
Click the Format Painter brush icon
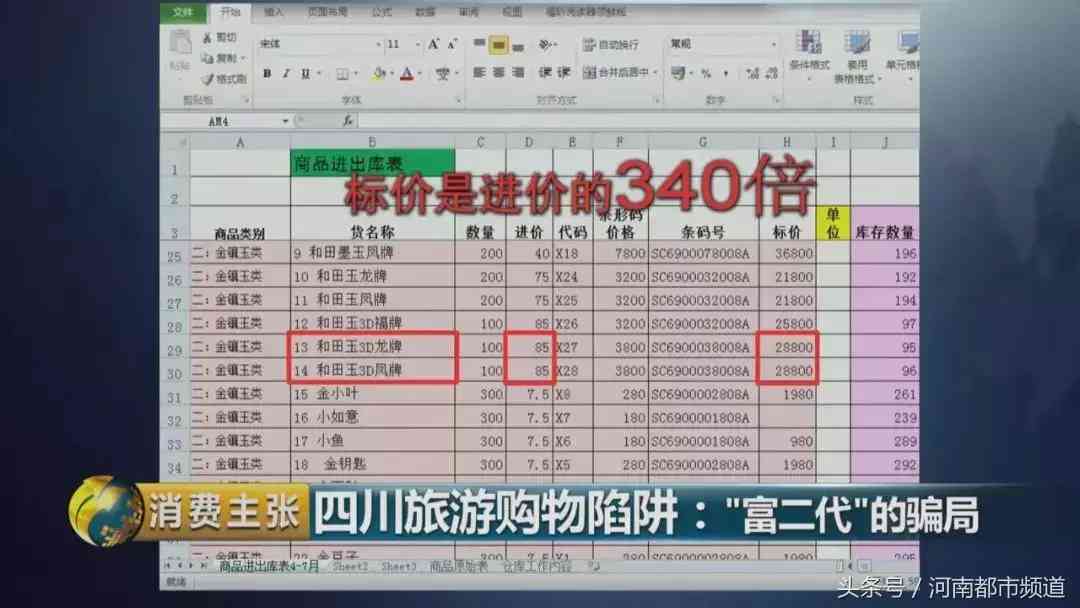click(207, 79)
